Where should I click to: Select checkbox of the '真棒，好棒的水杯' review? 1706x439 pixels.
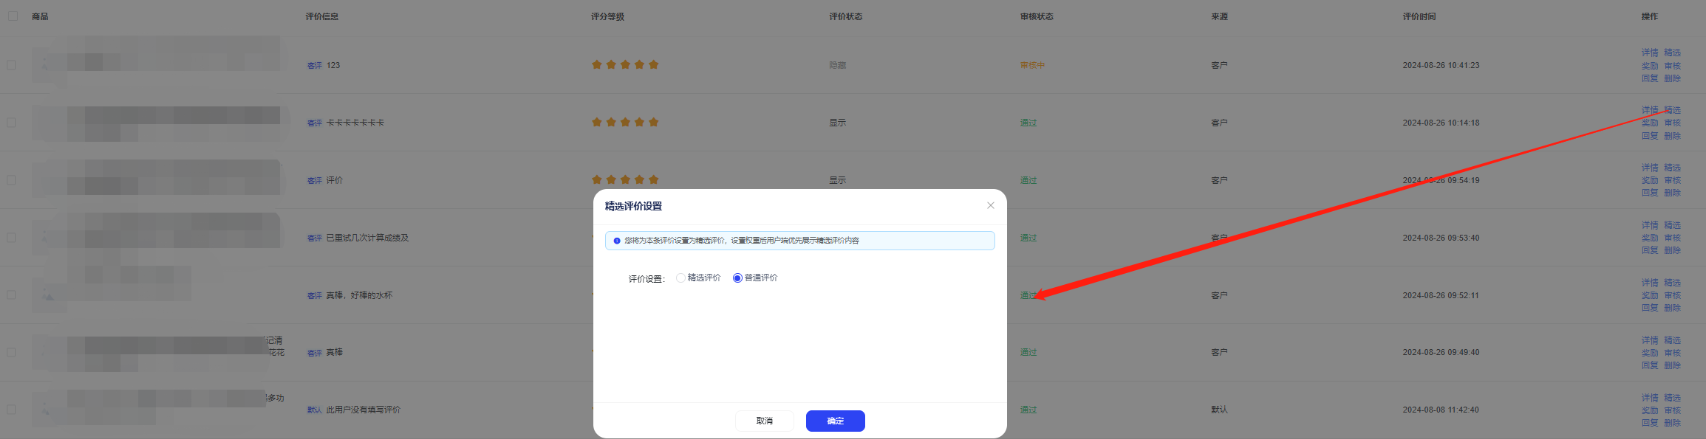(x=12, y=295)
